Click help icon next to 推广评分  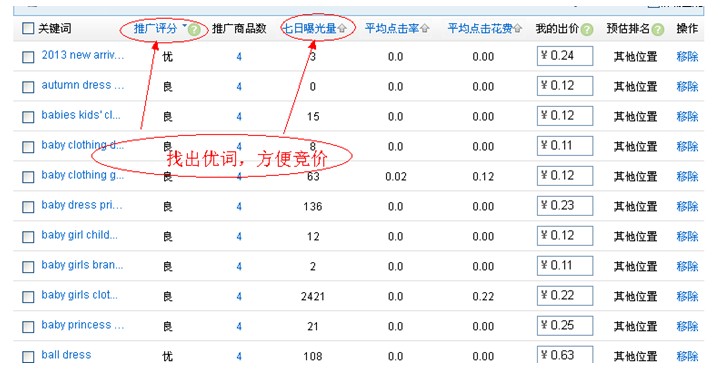[195, 30]
